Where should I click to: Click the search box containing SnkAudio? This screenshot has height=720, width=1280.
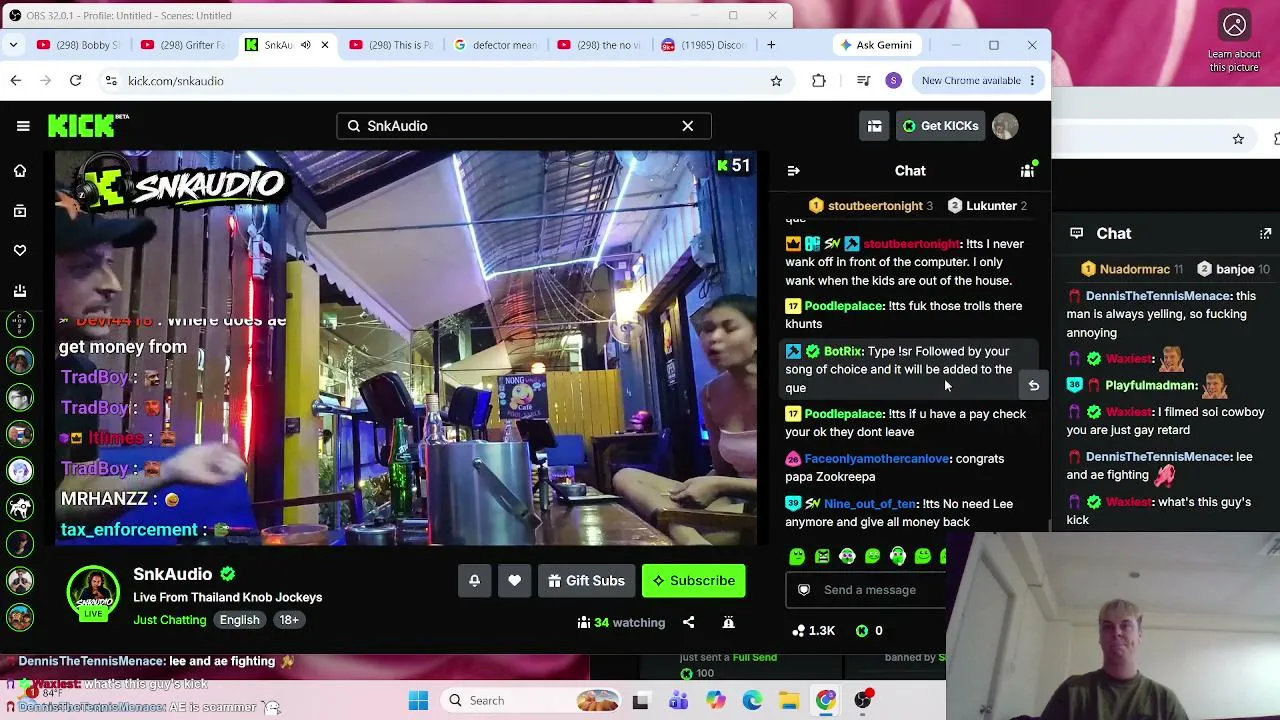(x=523, y=126)
